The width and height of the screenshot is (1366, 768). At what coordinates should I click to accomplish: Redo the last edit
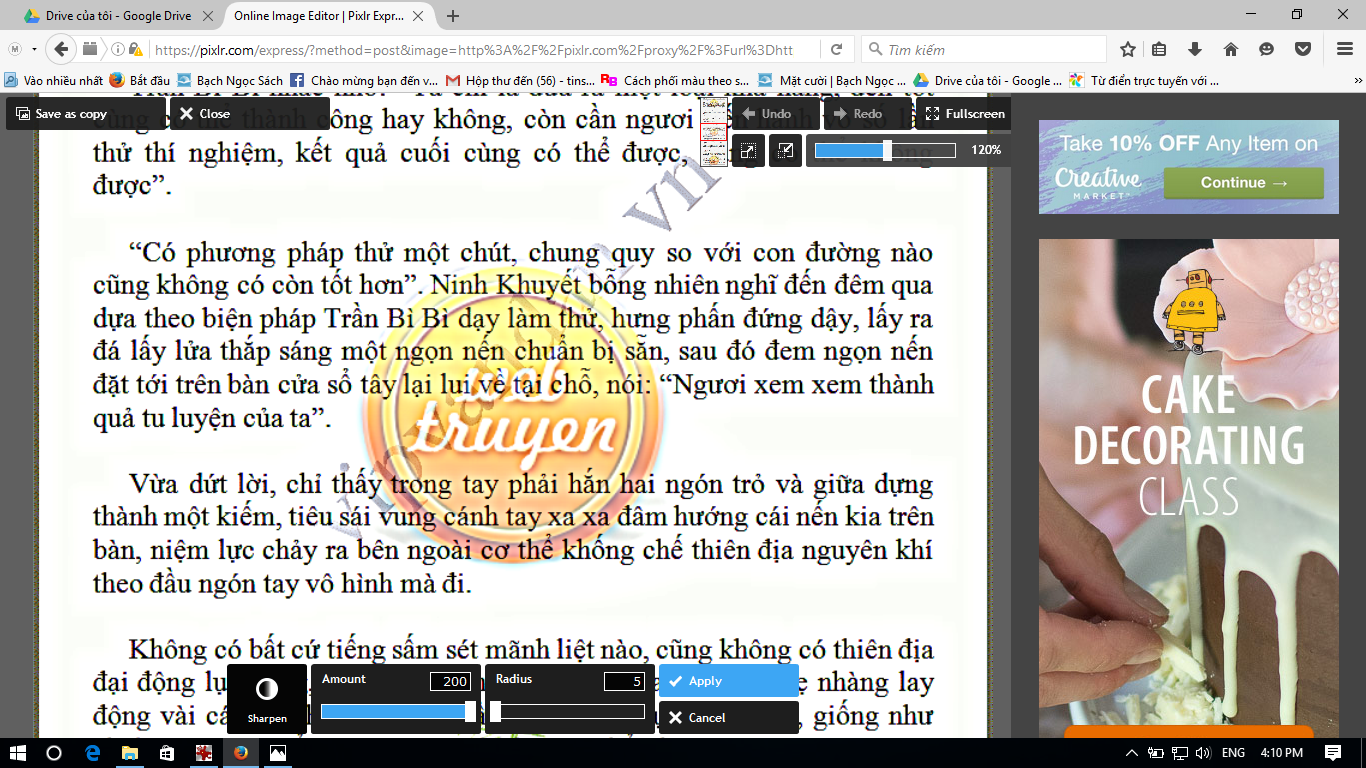click(858, 114)
